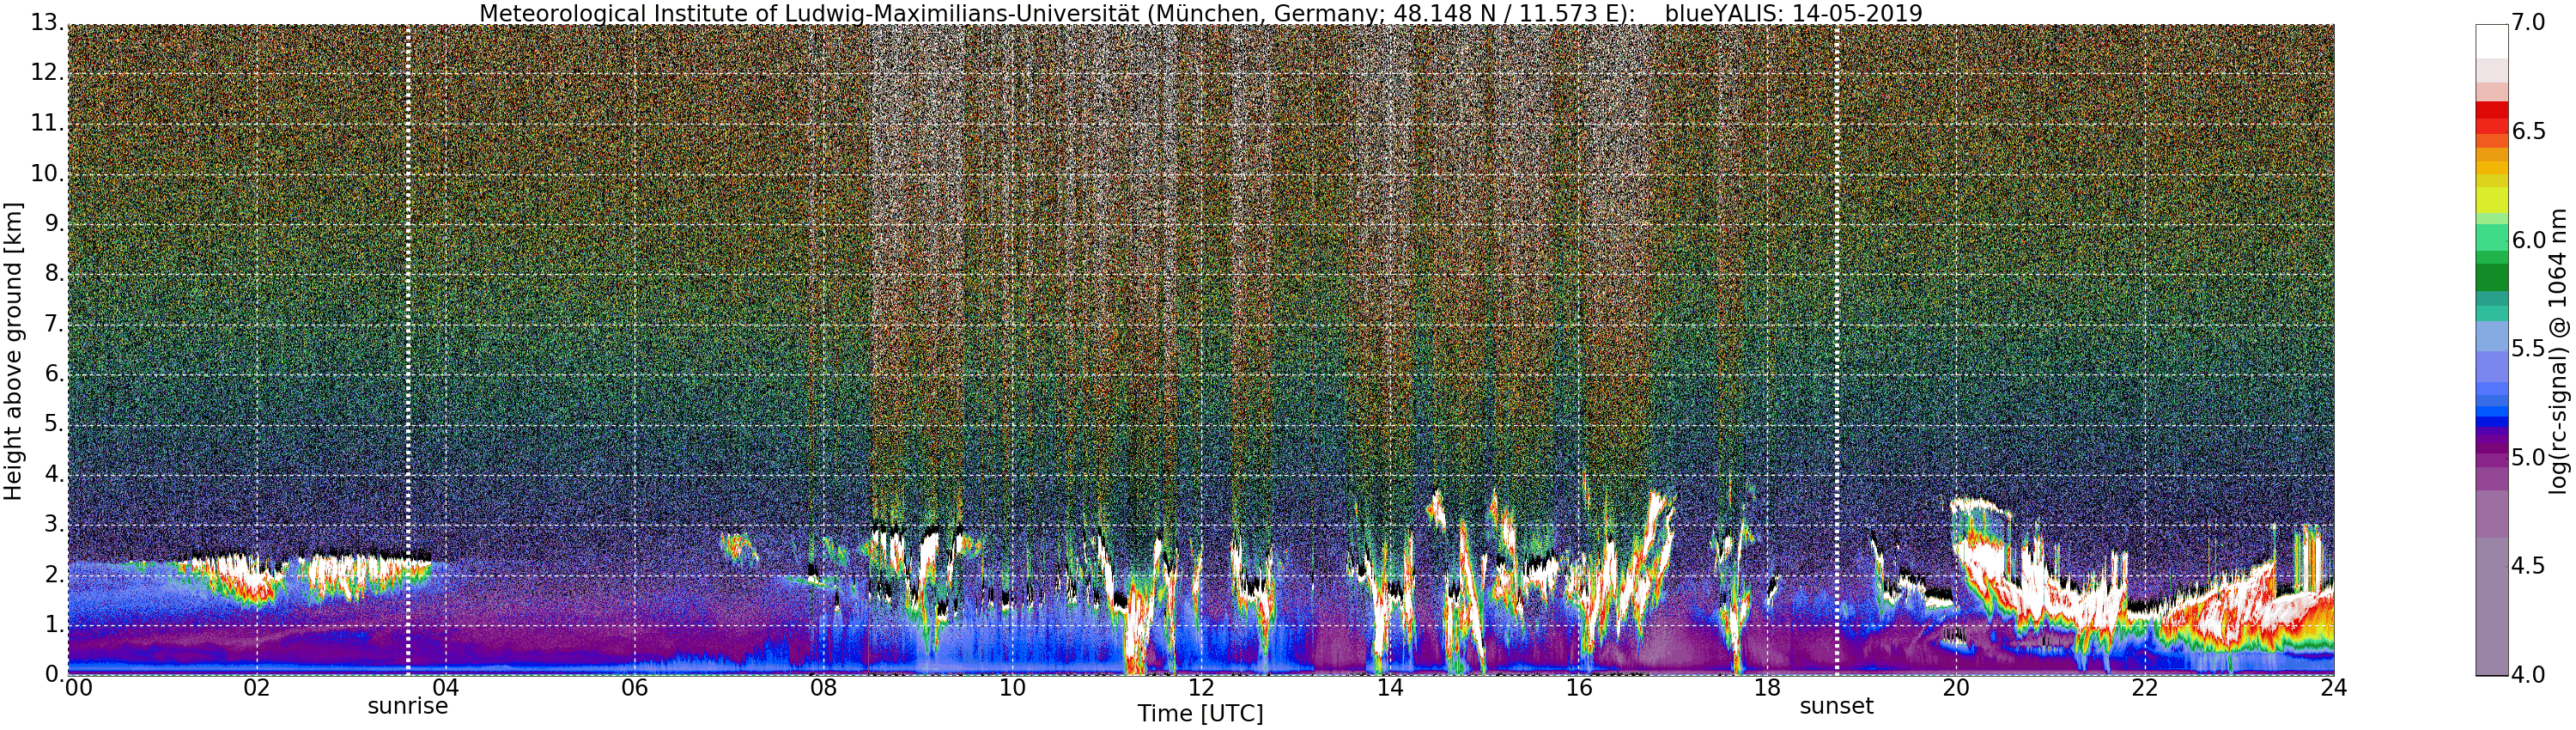Click the y-axis tick label '3.'

53,524
